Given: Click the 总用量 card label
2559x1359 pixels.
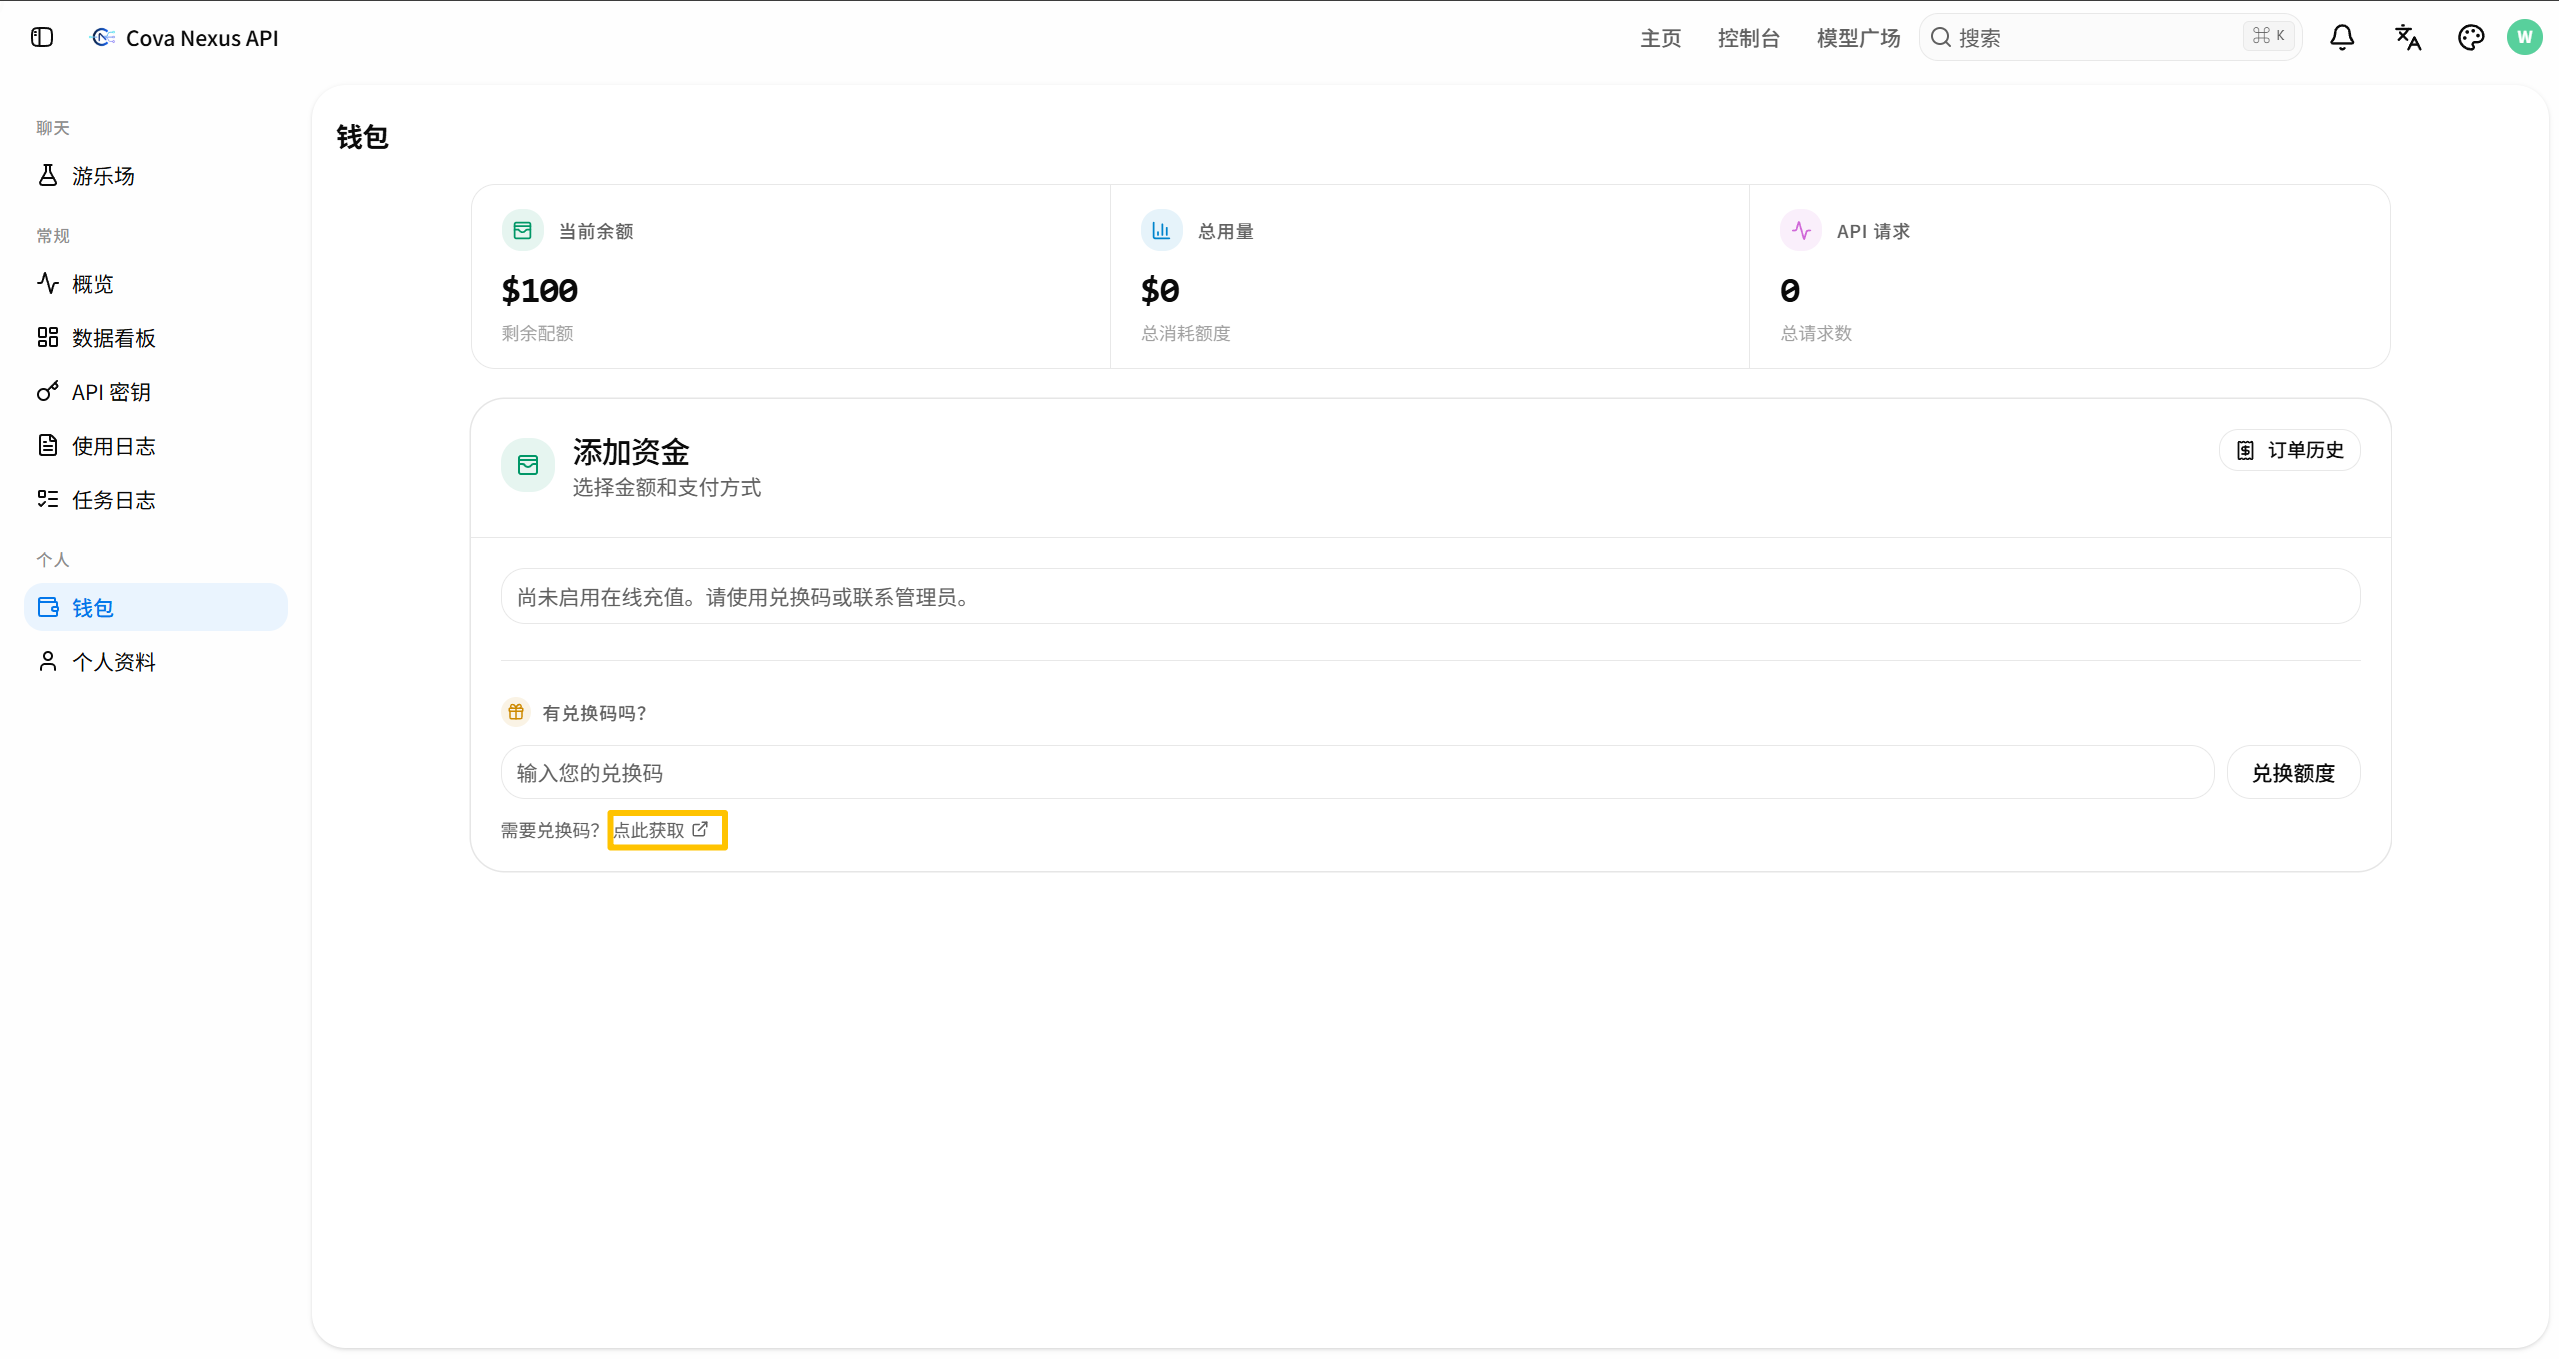Looking at the screenshot, I should (x=1226, y=231).
